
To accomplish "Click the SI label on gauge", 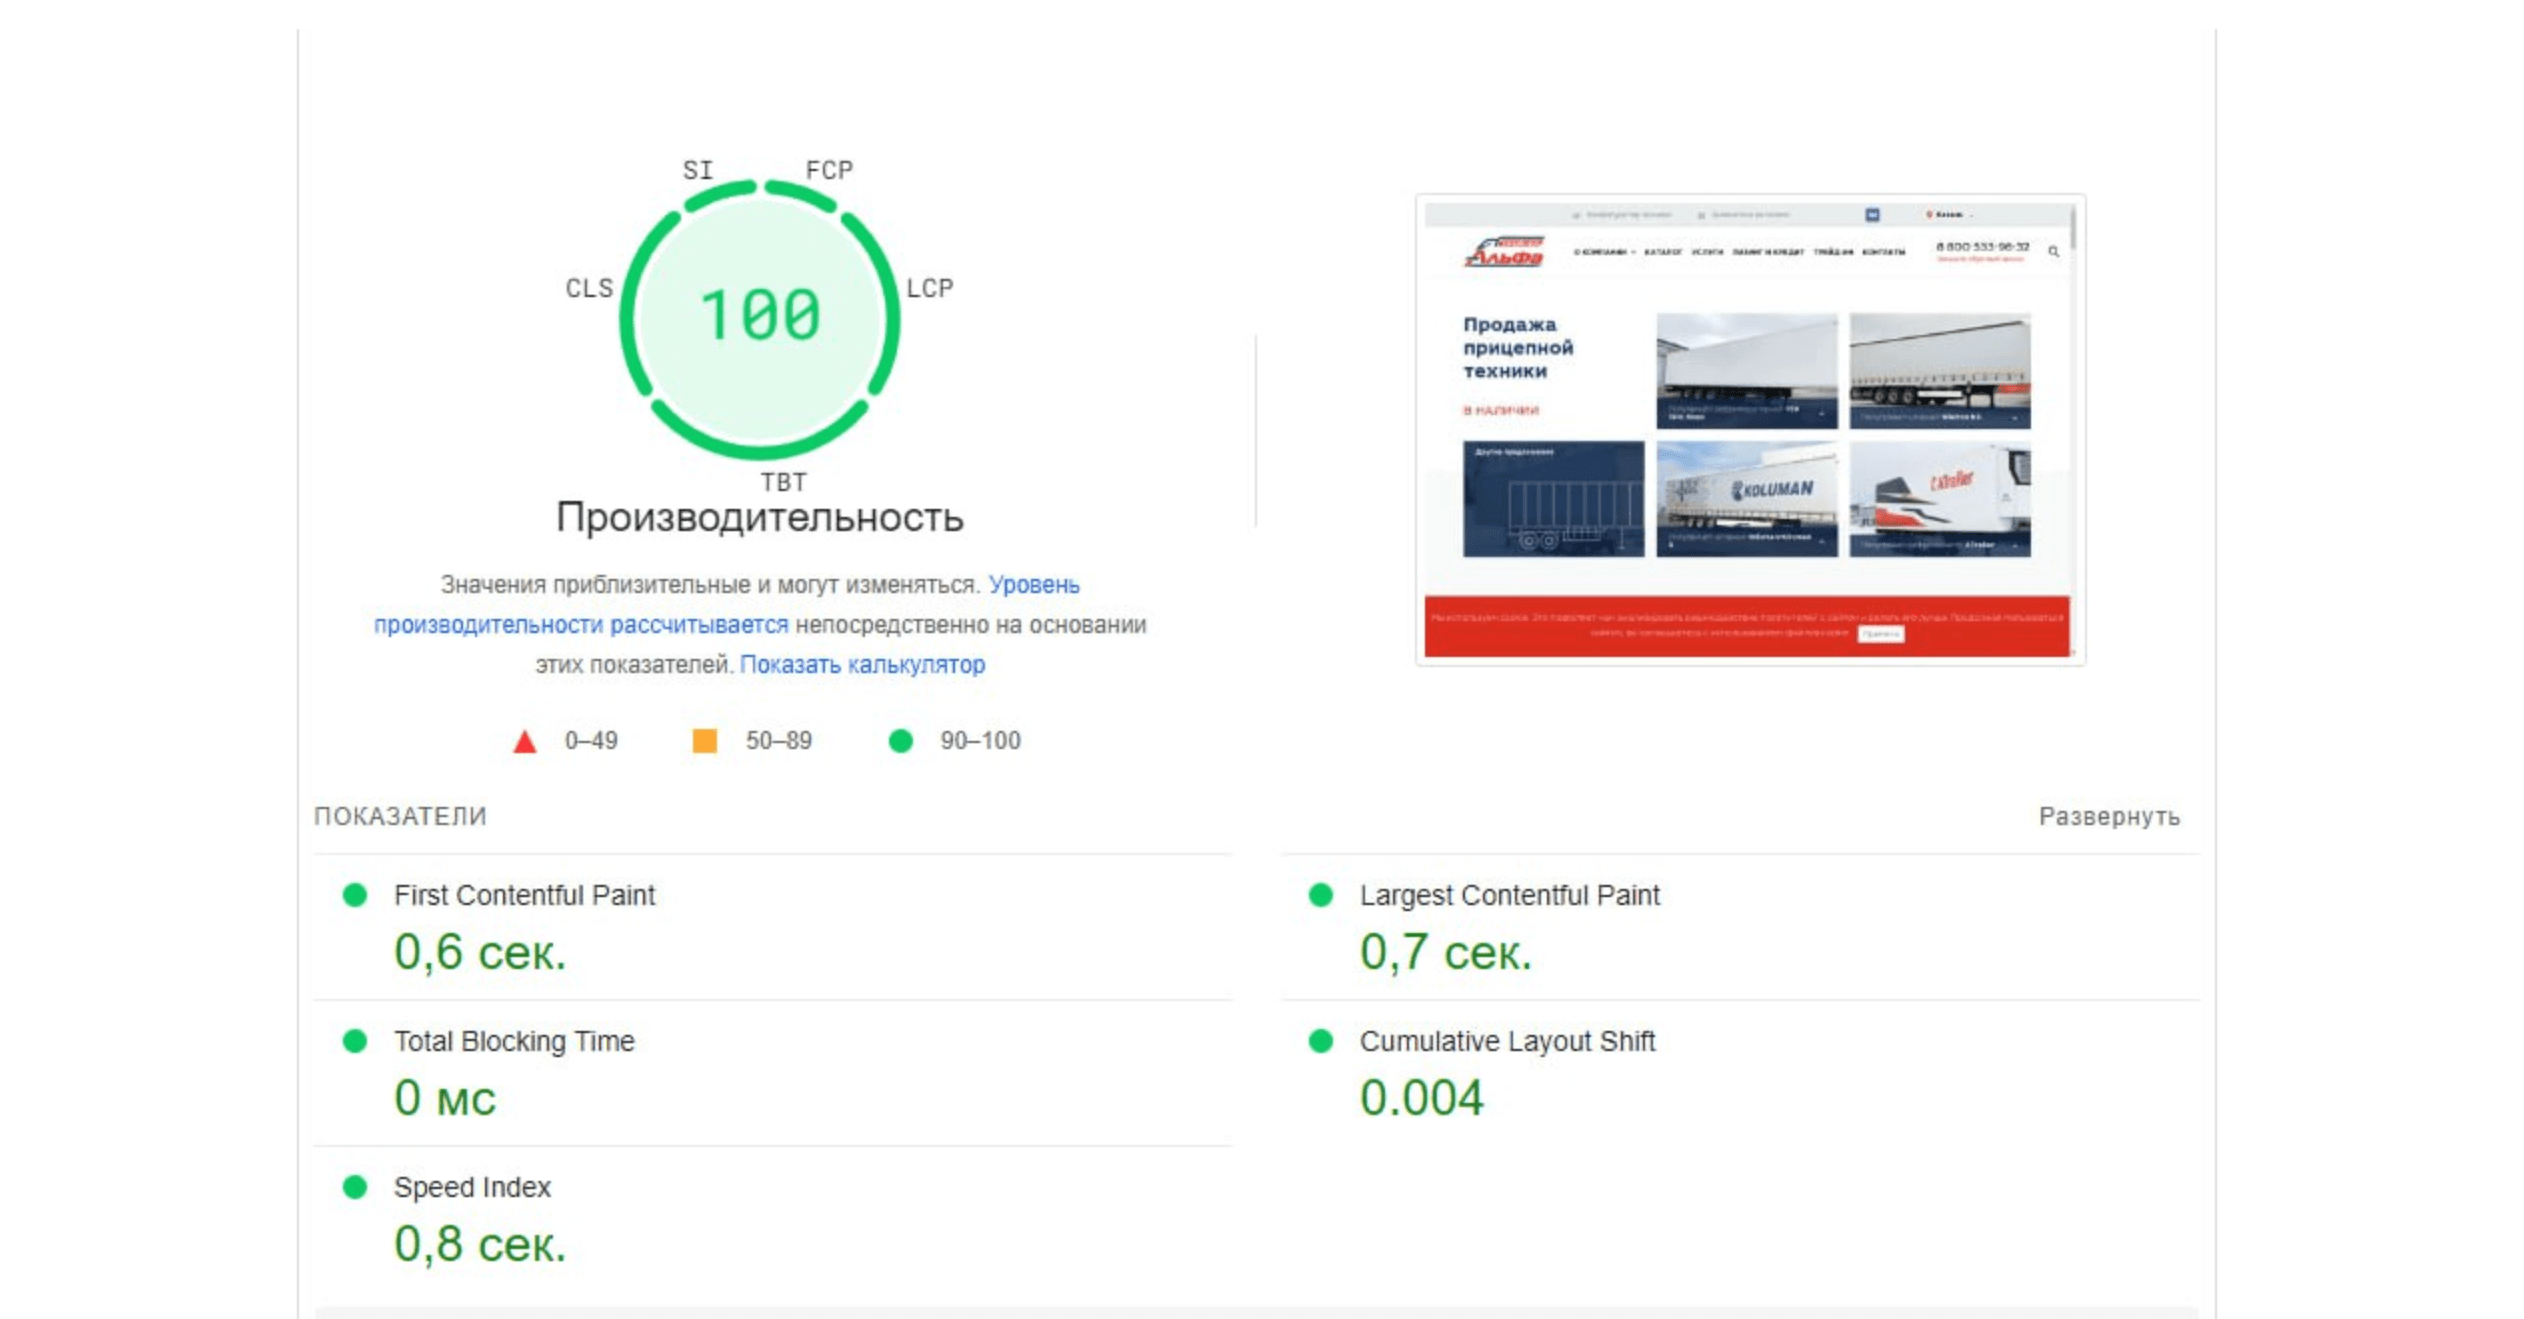I will click(698, 171).
